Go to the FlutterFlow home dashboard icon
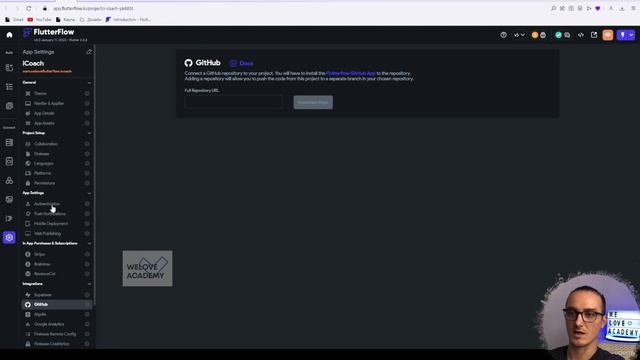The width and height of the screenshot is (640, 360). point(9,35)
